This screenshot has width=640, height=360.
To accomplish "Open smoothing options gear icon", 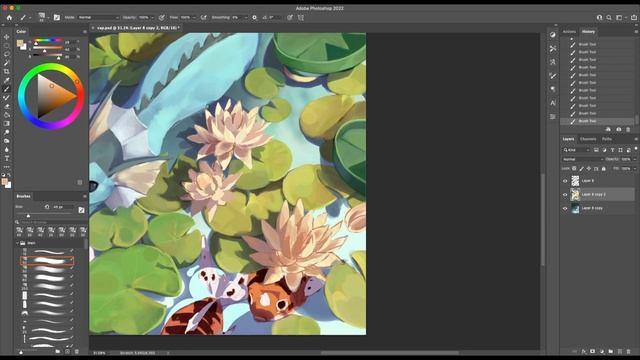I will pyautogui.click(x=254, y=18).
